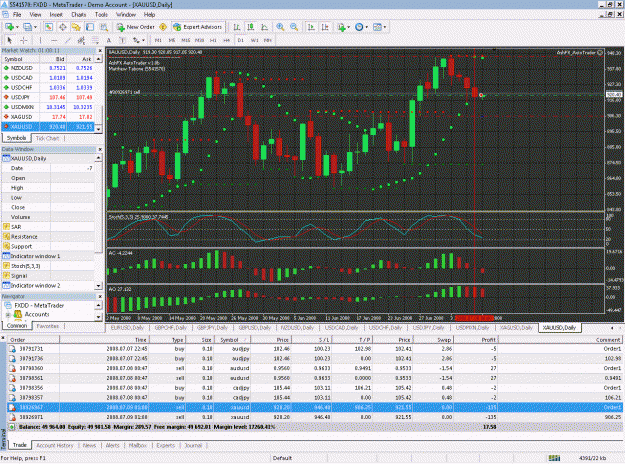Image resolution: width=625 pixels, height=464 pixels.
Task: Switch timeframe to W1
Action: 254,40
